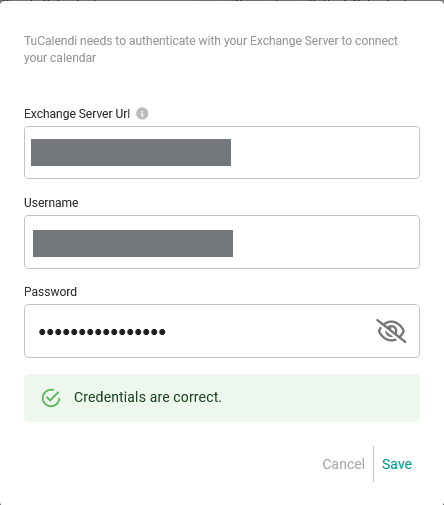Click the info icon beside Exchange Server Url

tap(142, 114)
